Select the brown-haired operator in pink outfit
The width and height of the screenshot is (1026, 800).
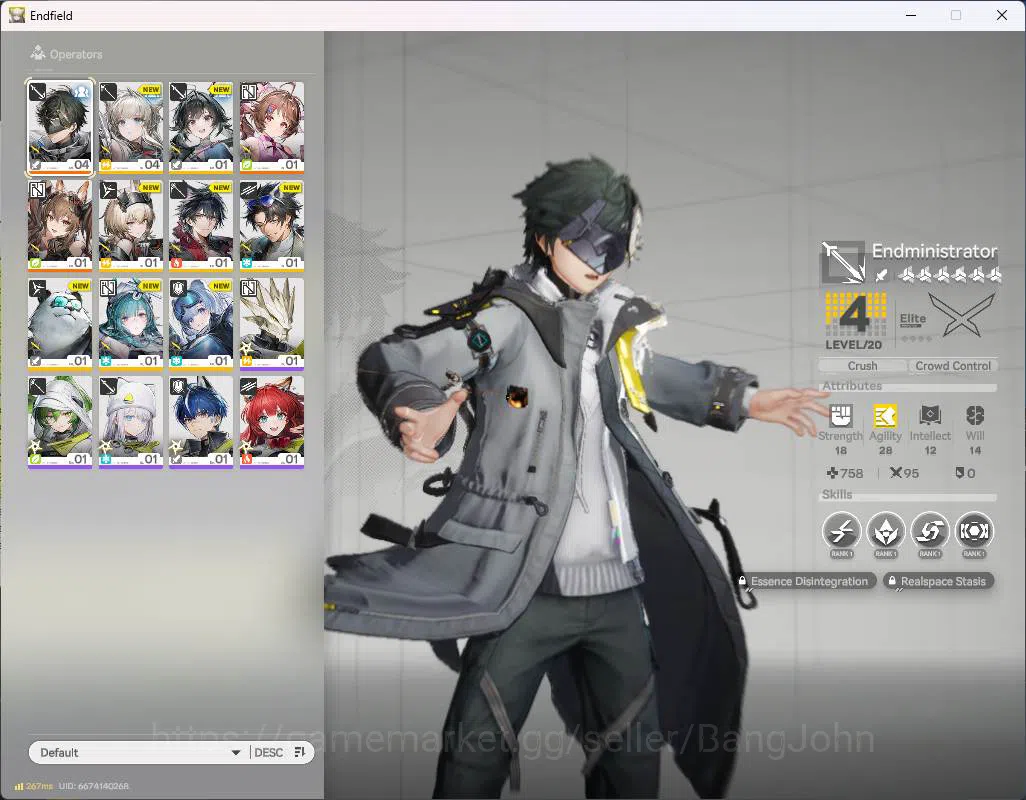pos(272,128)
